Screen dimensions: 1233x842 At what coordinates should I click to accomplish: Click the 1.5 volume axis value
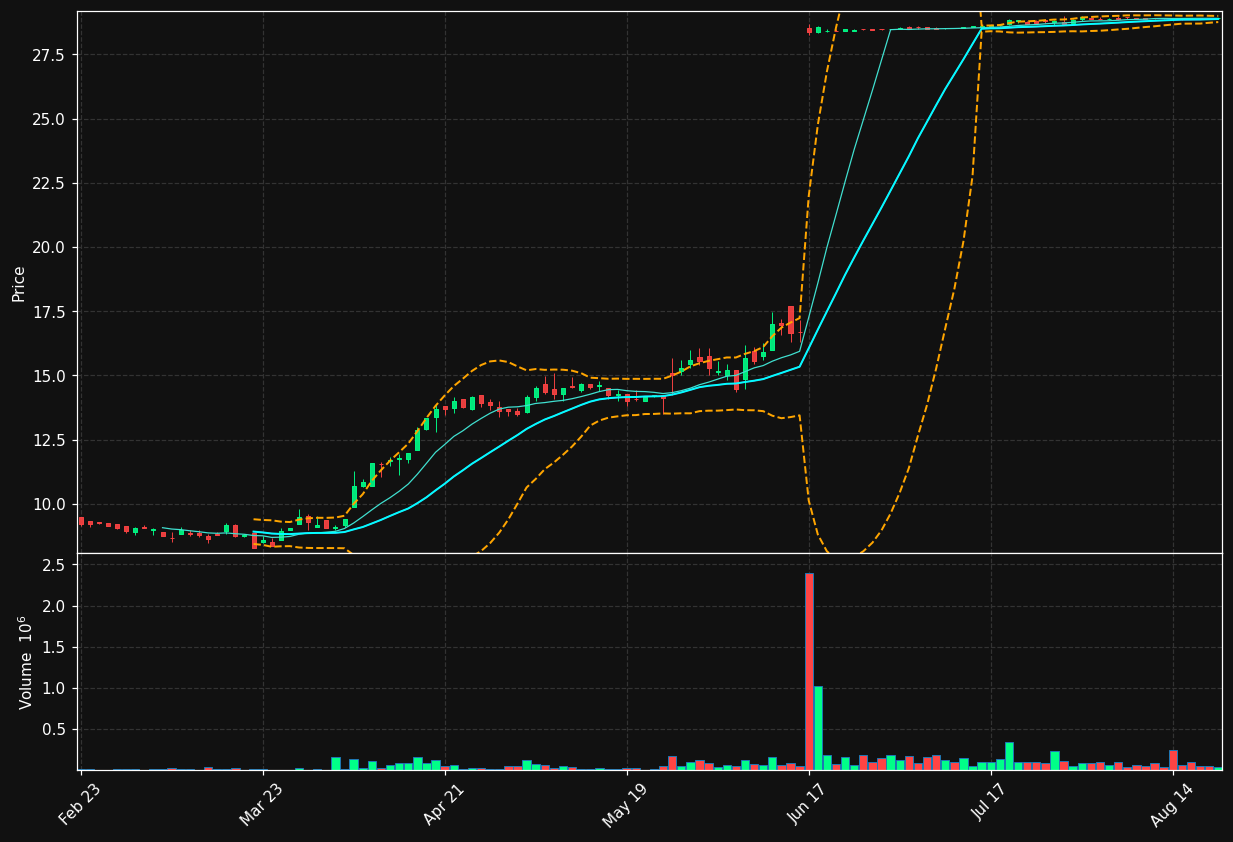pyautogui.click(x=55, y=647)
